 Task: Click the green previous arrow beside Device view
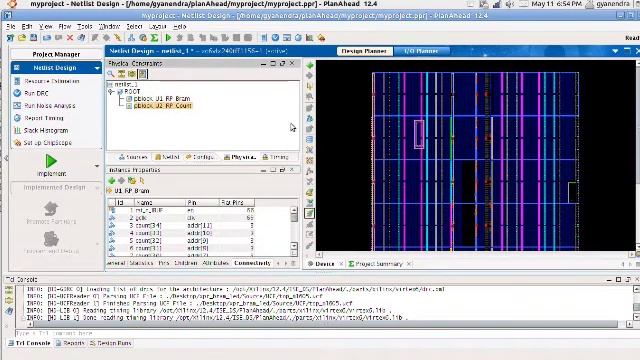(310, 65)
